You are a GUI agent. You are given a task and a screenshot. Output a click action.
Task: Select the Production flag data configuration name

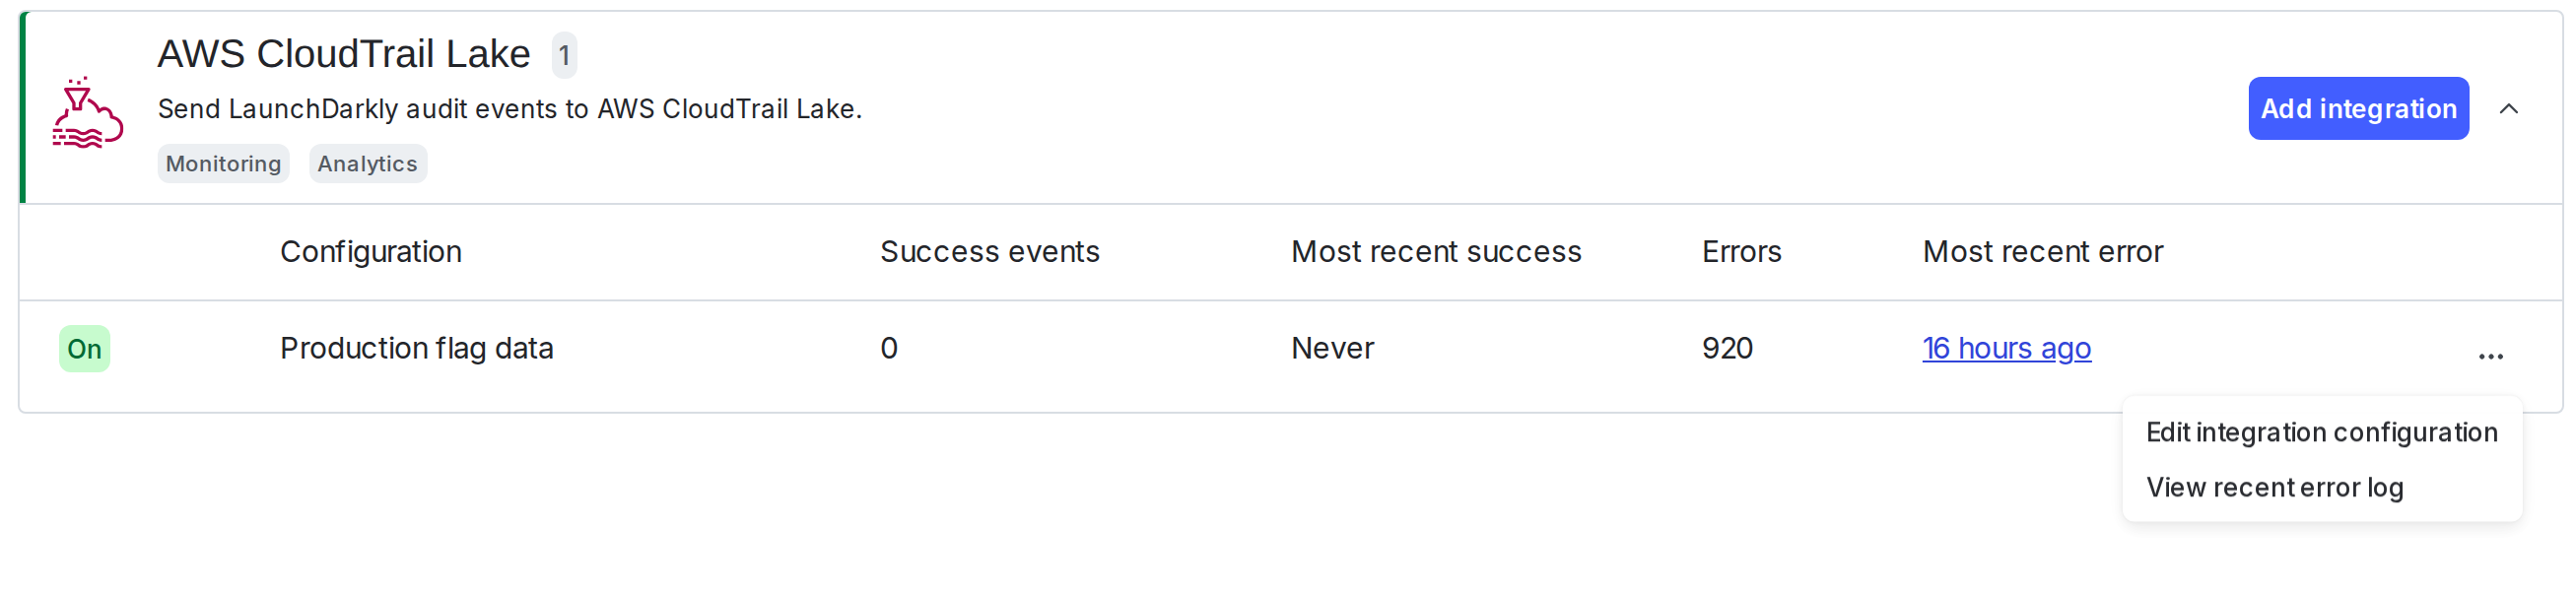[416, 348]
